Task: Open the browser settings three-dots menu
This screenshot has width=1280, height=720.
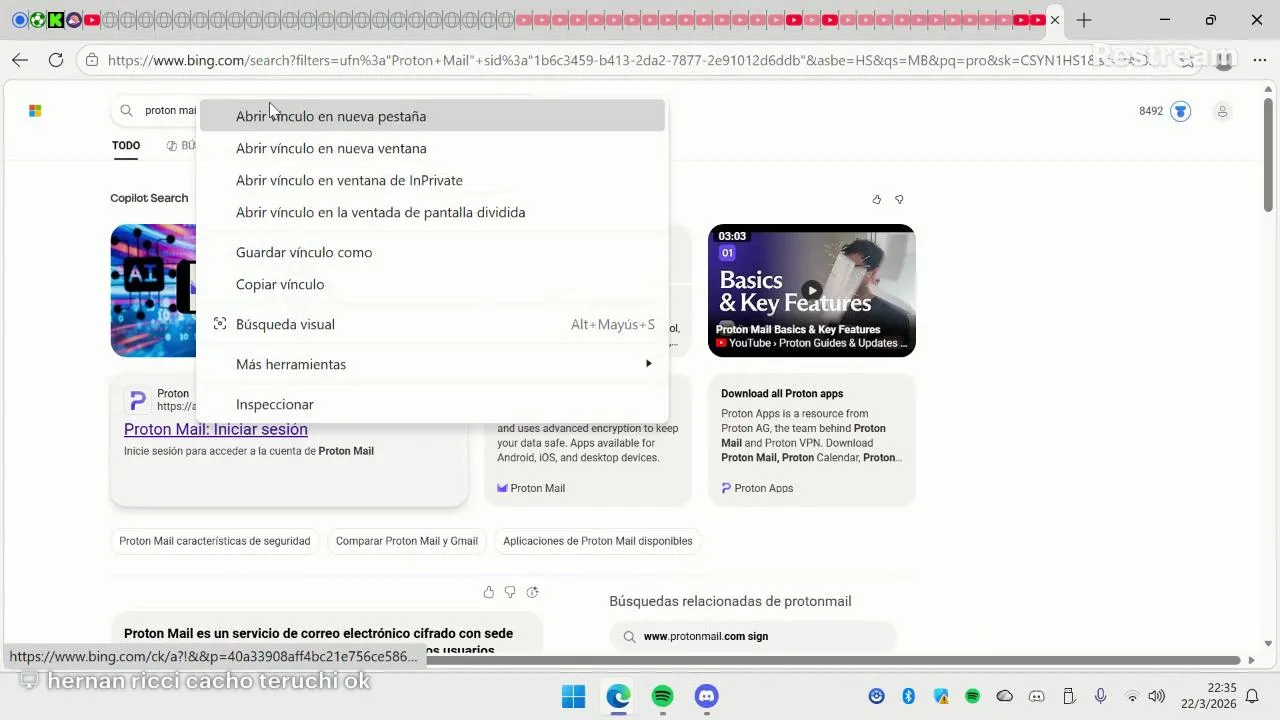Action: point(1259,60)
